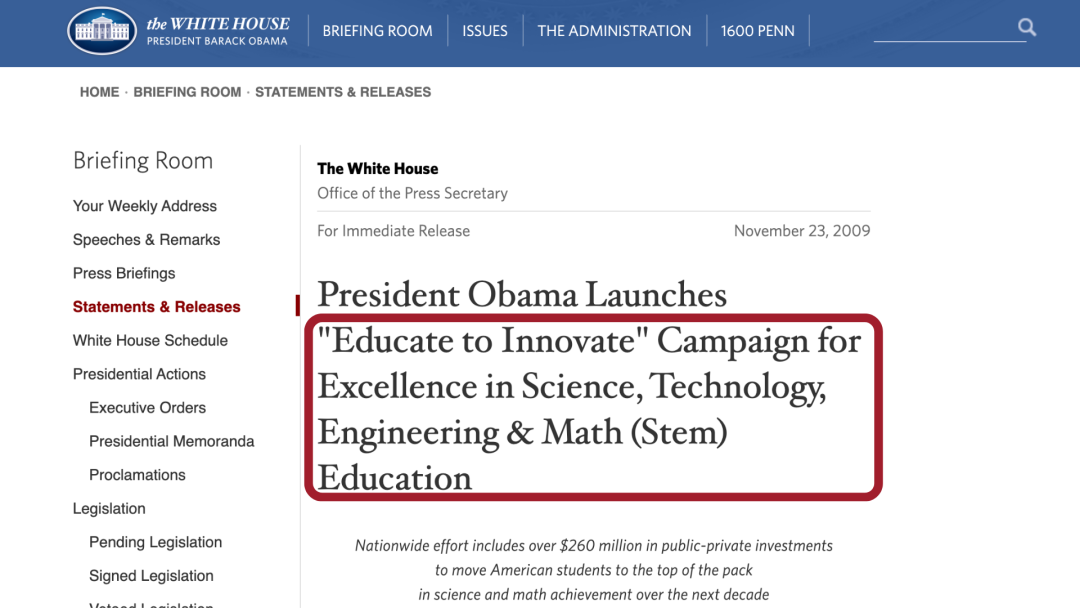Image resolution: width=1080 pixels, height=608 pixels.
Task: Open The Administration nav menu
Action: (x=614, y=31)
